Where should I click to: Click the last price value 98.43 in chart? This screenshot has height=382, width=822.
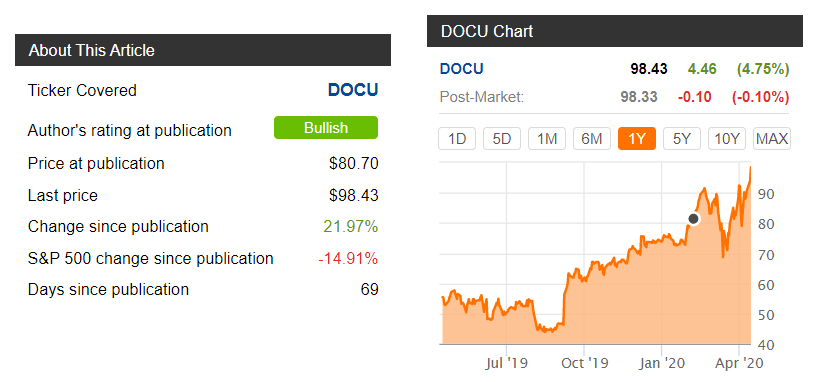pos(648,69)
